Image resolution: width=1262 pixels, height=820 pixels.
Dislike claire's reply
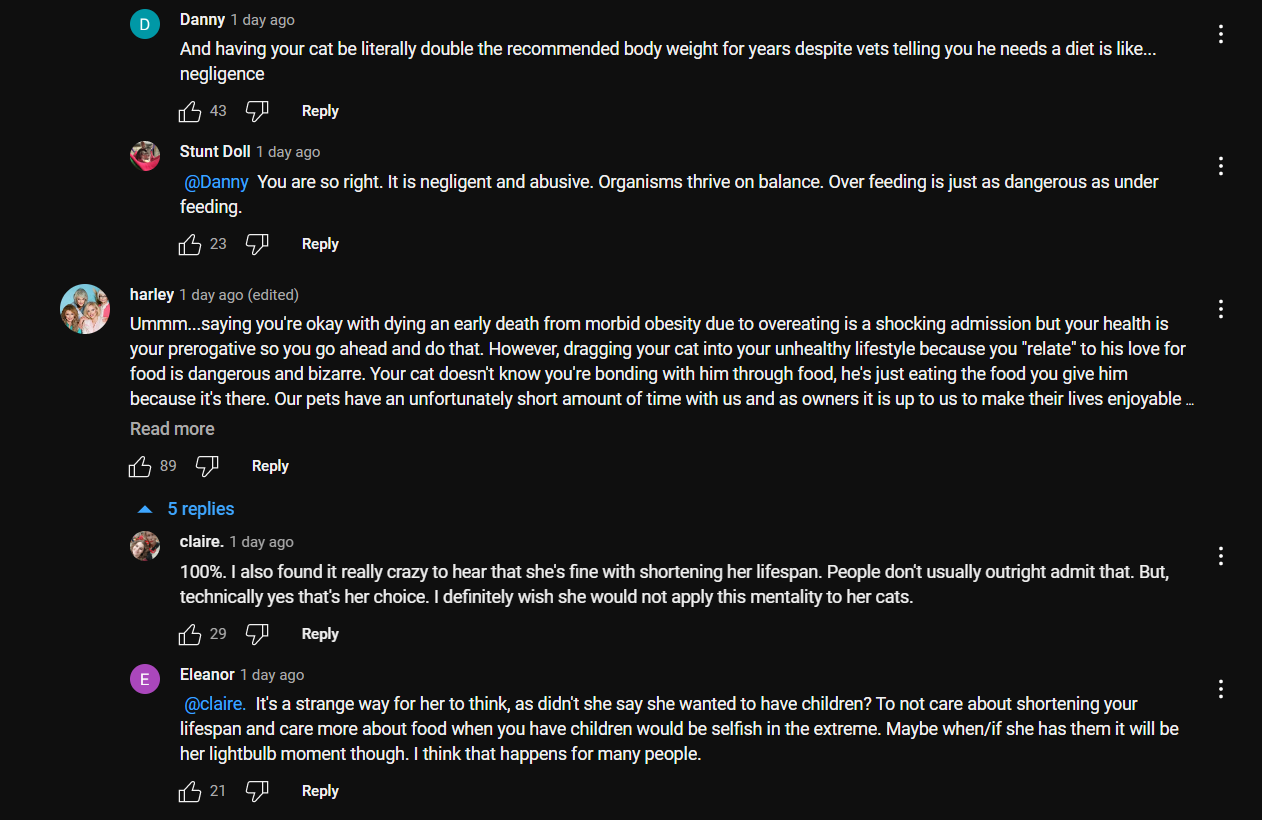257,634
